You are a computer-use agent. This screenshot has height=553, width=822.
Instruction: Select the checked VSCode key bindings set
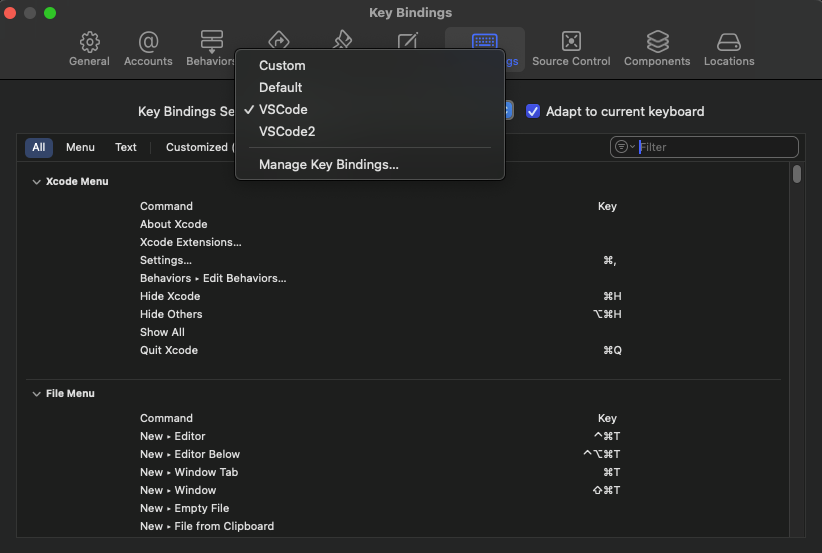click(370, 110)
